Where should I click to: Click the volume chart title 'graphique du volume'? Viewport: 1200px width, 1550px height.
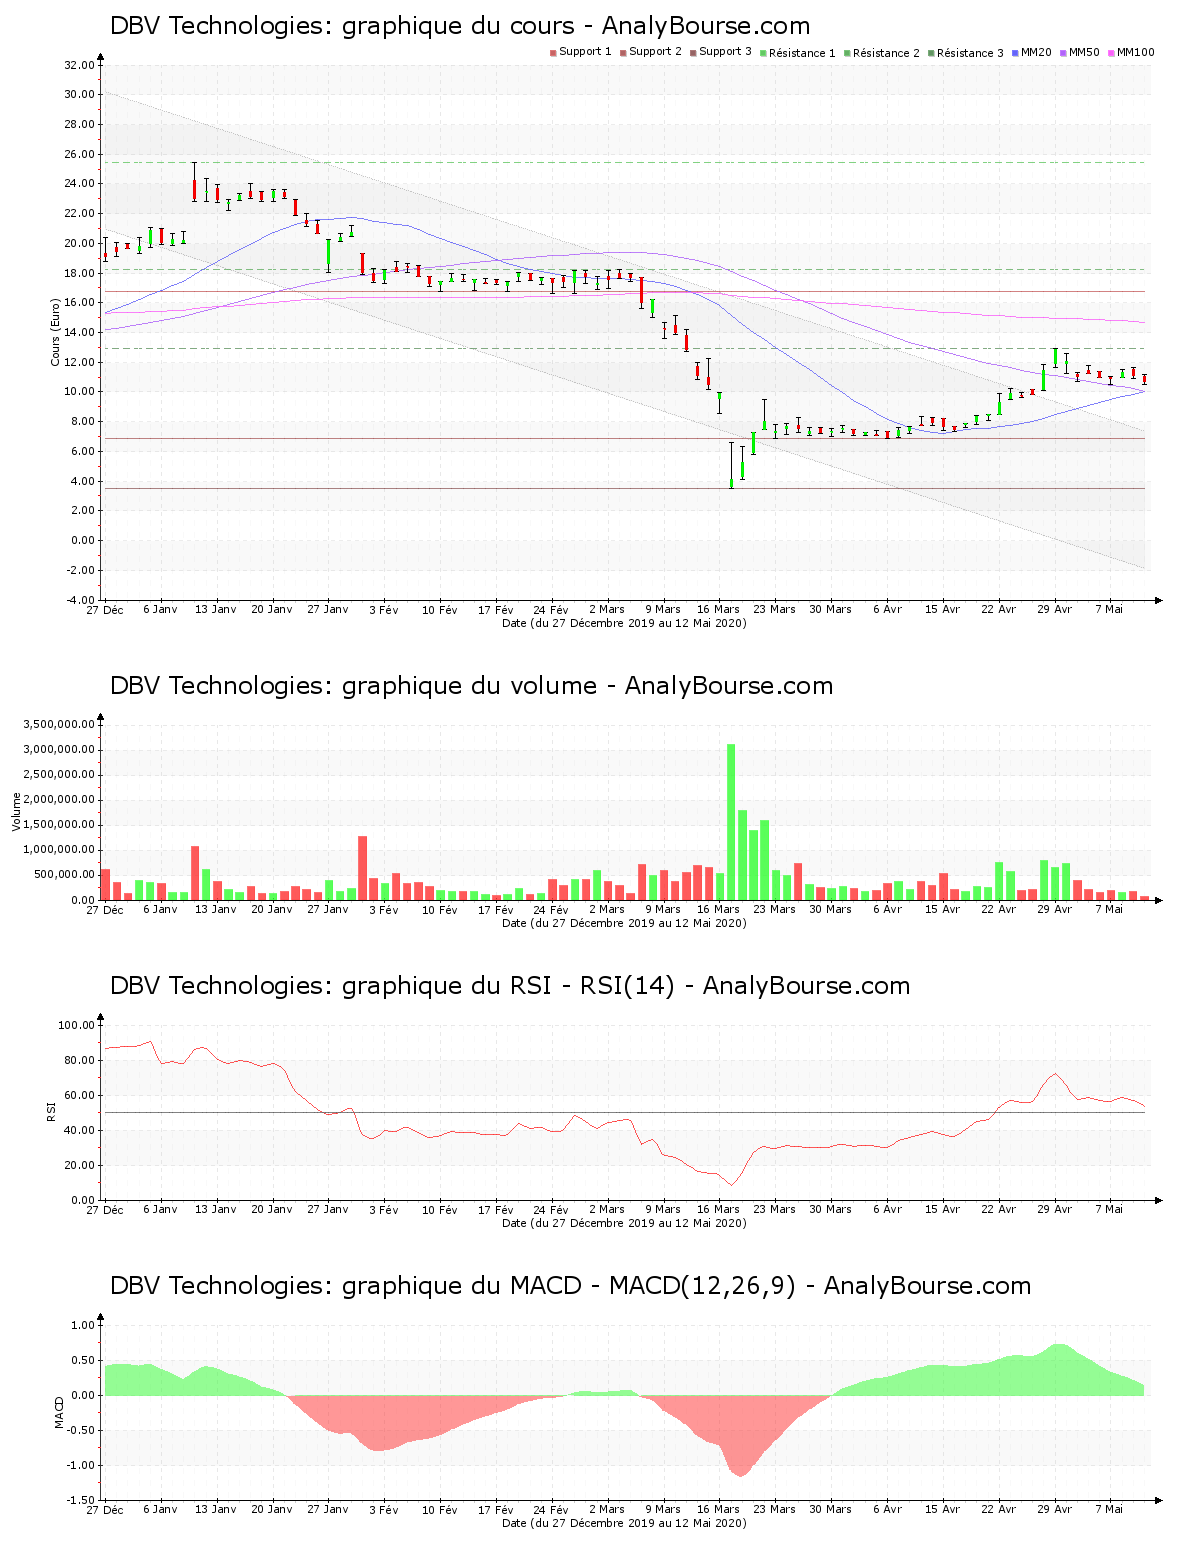469,686
